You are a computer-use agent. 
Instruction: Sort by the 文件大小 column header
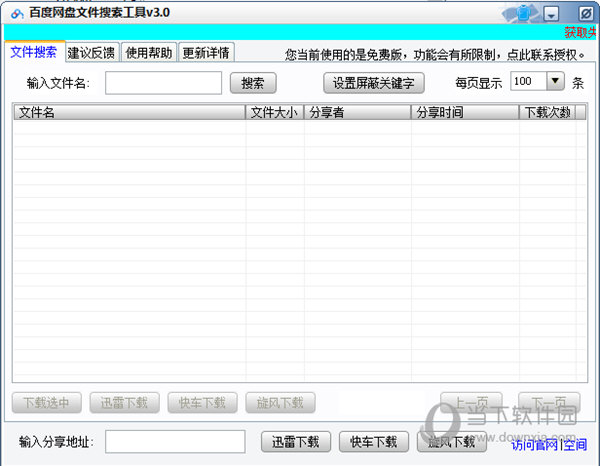click(274, 112)
